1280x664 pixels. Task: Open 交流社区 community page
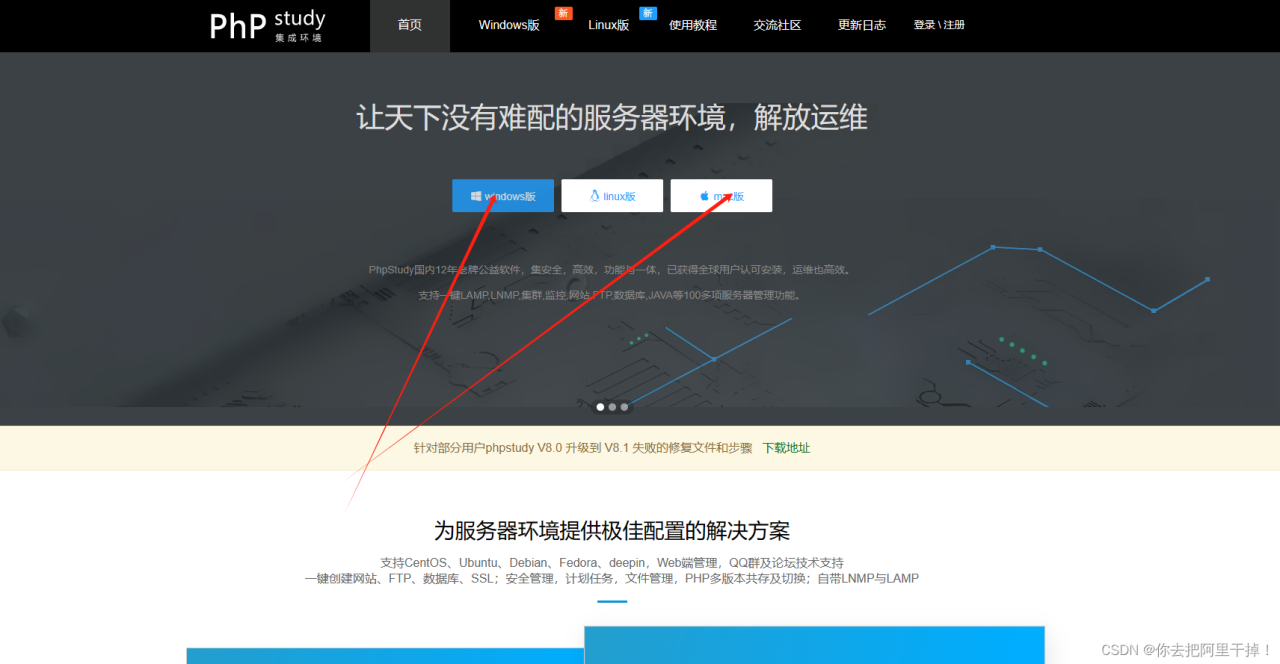click(x=777, y=25)
